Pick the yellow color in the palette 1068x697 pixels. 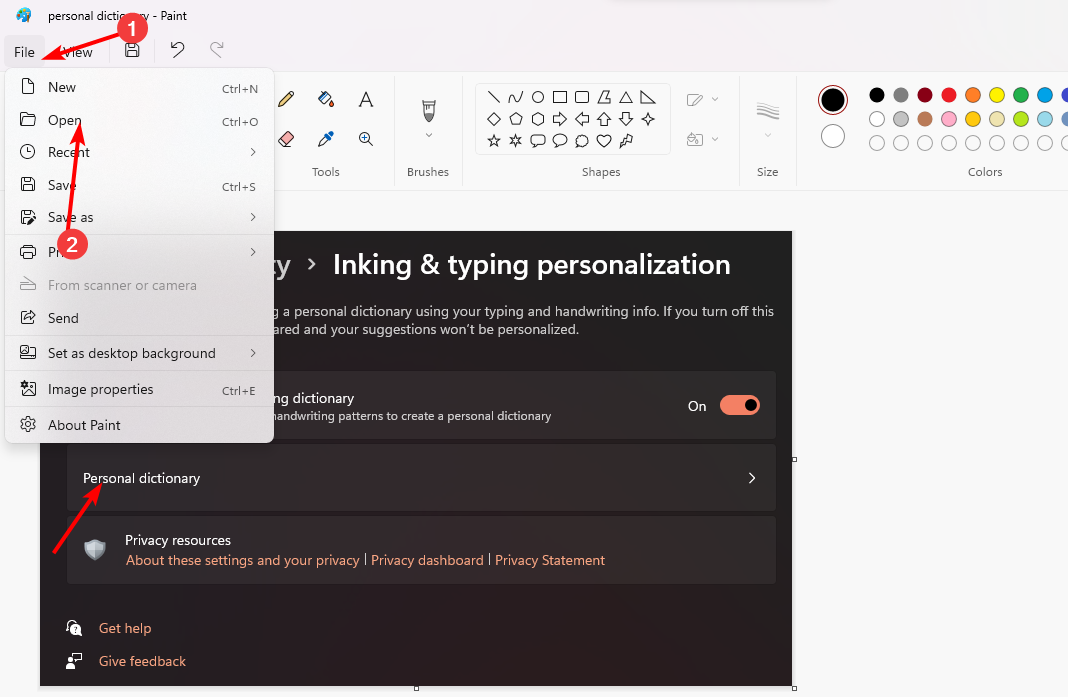tap(996, 95)
